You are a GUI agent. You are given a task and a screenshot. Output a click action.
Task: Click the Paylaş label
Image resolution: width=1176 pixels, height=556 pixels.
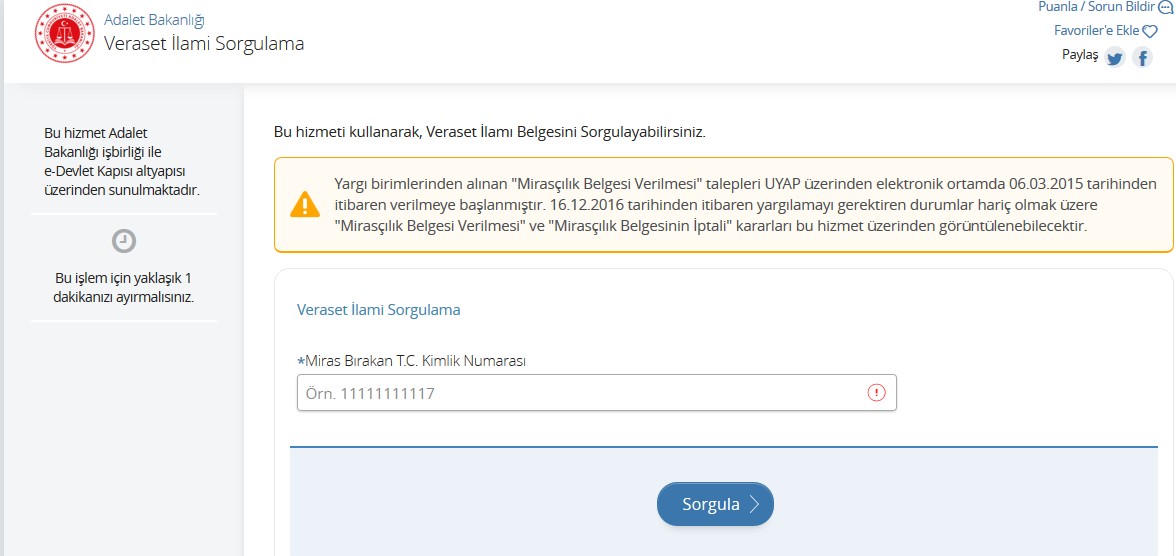1079,55
